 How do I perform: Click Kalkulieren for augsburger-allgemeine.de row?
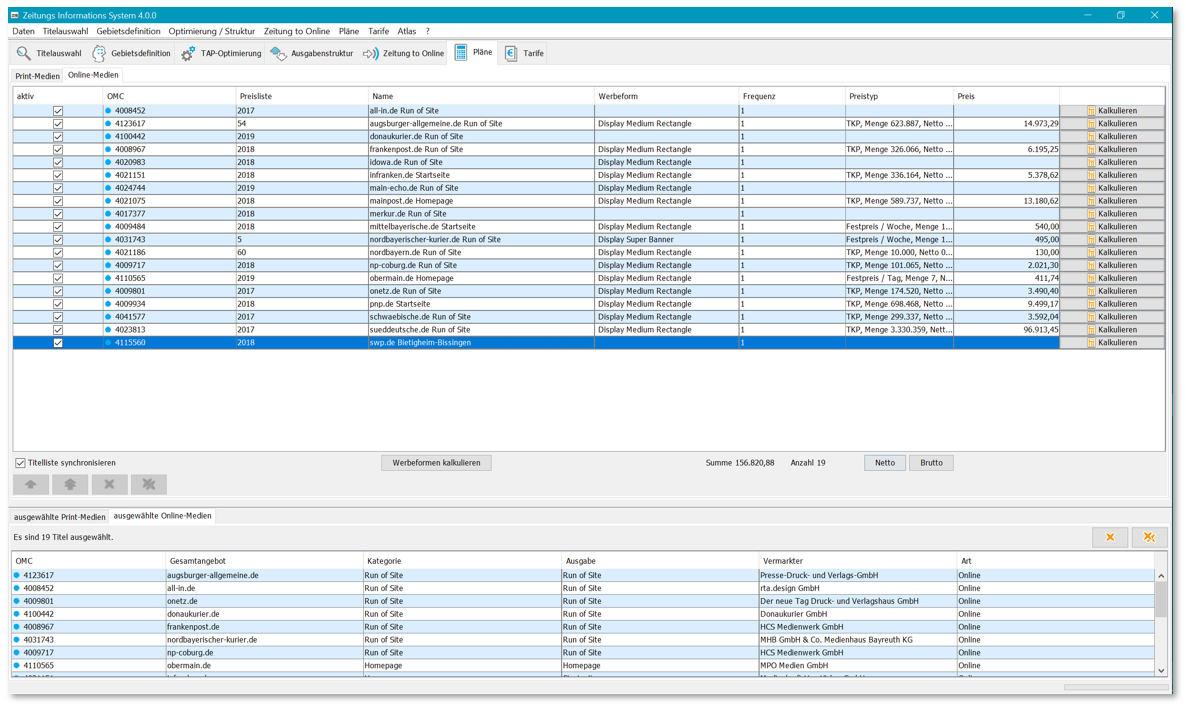coord(1111,124)
